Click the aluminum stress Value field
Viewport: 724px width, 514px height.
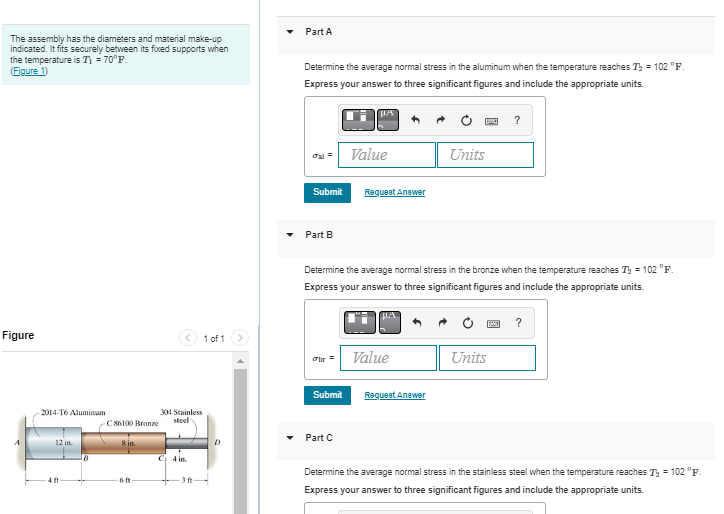[x=387, y=155]
